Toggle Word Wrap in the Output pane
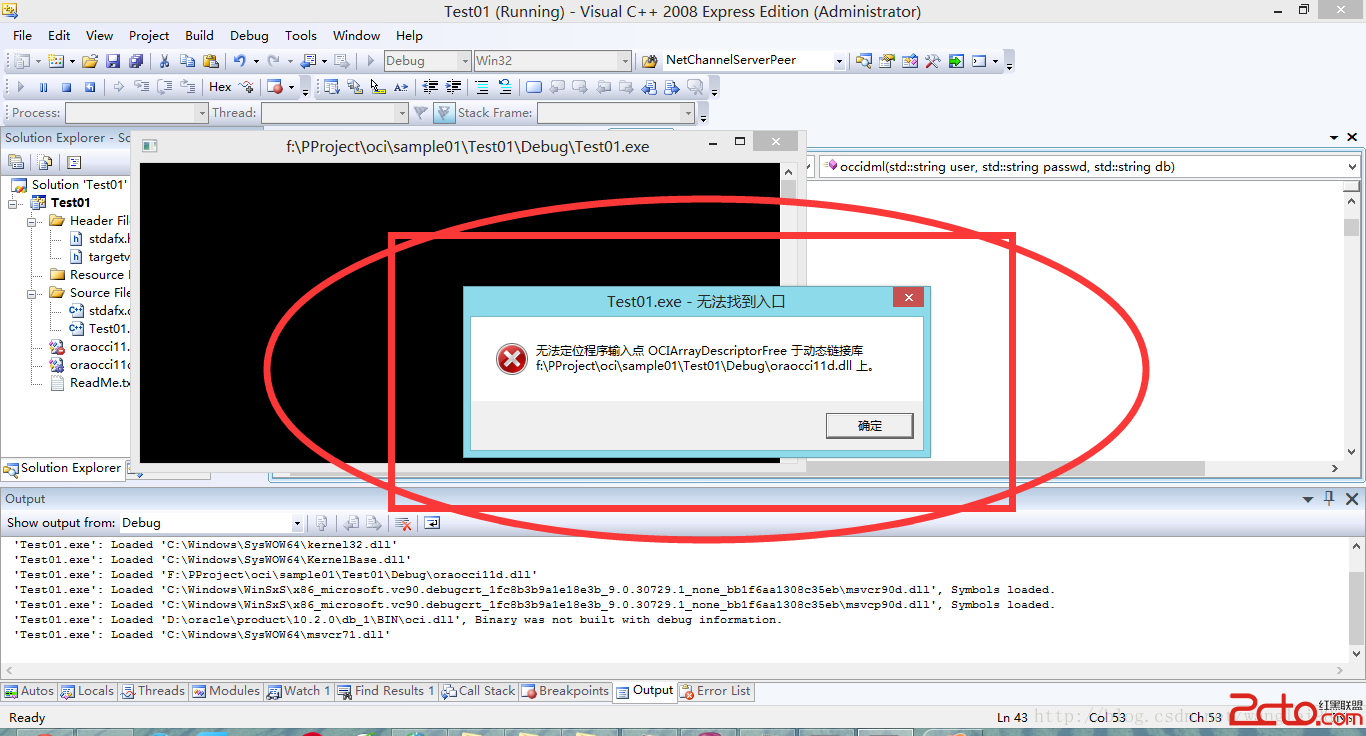 [432, 523]
